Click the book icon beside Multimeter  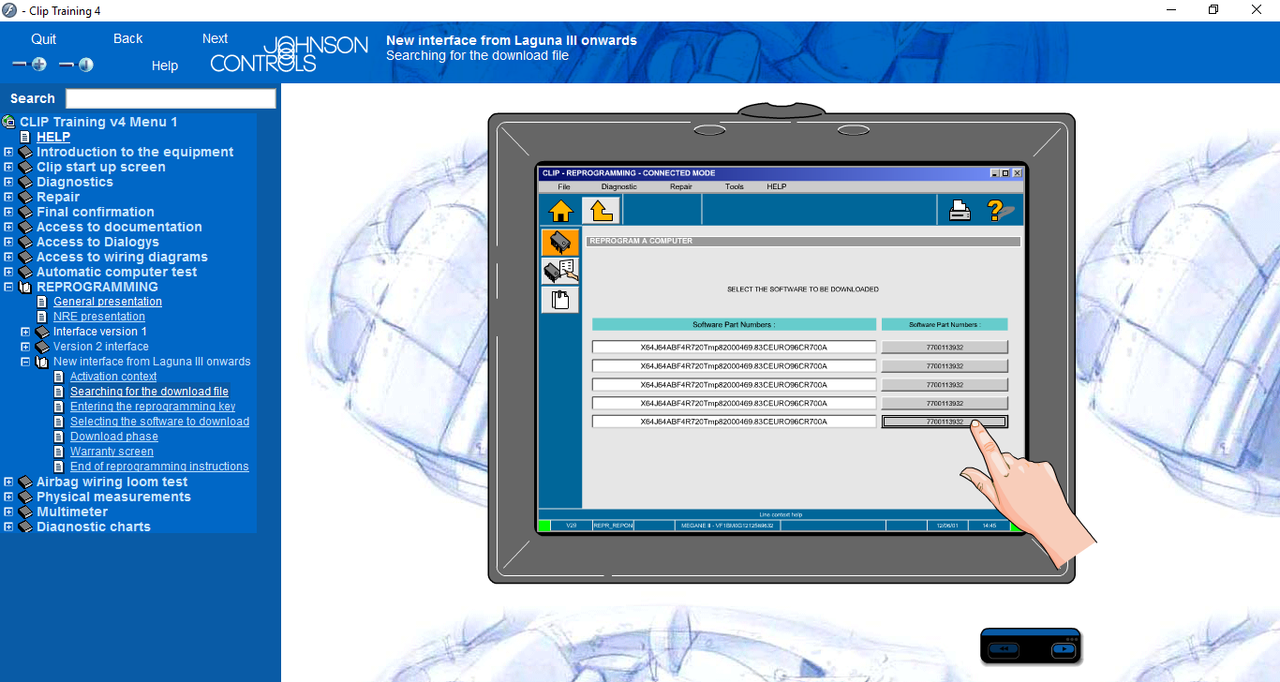[25, 512]
